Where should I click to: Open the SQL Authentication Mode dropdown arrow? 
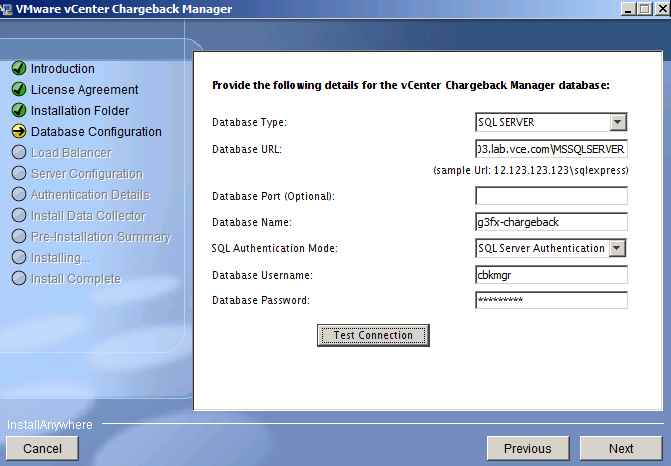click(x=617, y=248)
